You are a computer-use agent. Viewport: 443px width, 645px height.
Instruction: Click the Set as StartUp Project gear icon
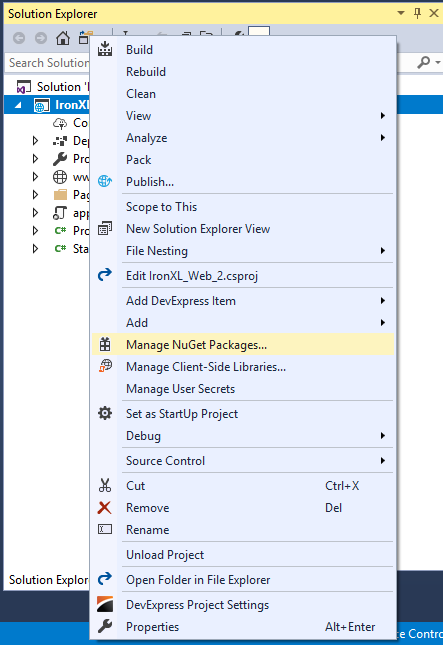click(105, 413)
